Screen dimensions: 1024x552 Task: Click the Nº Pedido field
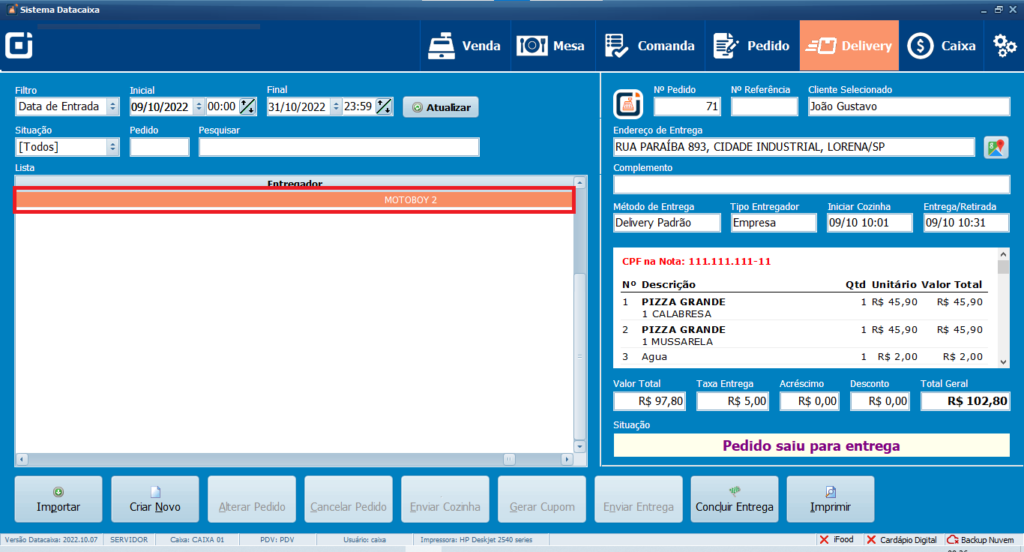pos(687,106)
